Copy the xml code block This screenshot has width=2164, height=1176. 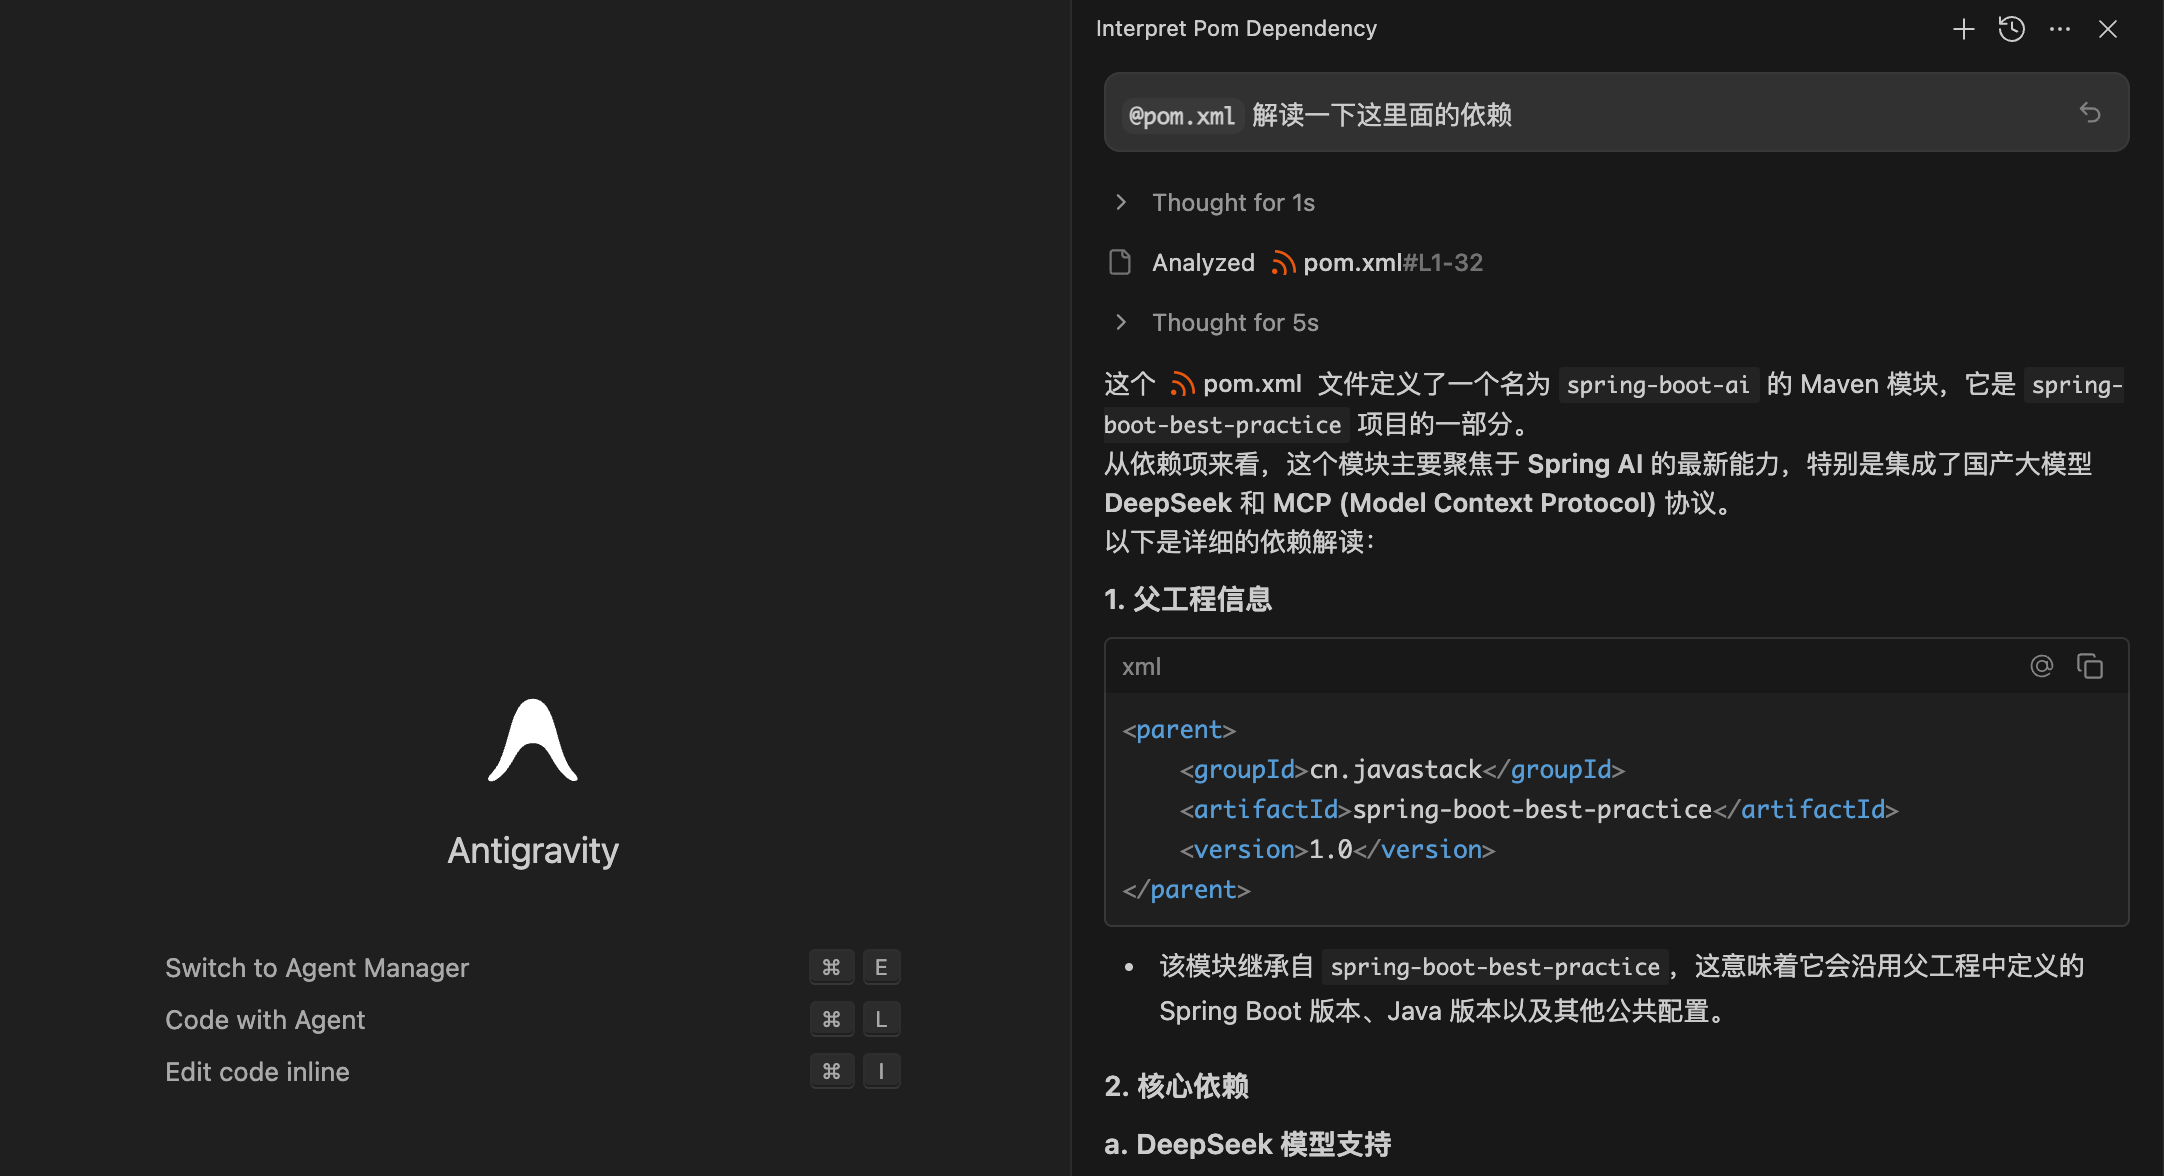click(2089, 666)
